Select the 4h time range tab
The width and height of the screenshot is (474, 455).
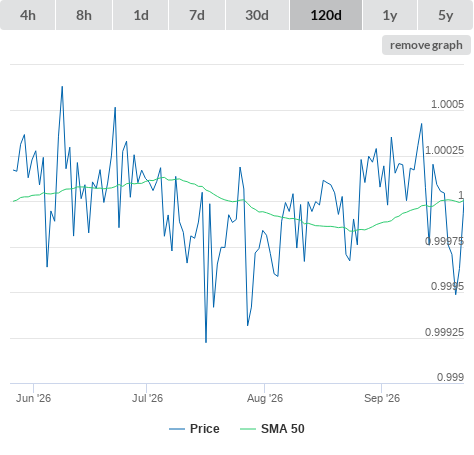(28, 15)
